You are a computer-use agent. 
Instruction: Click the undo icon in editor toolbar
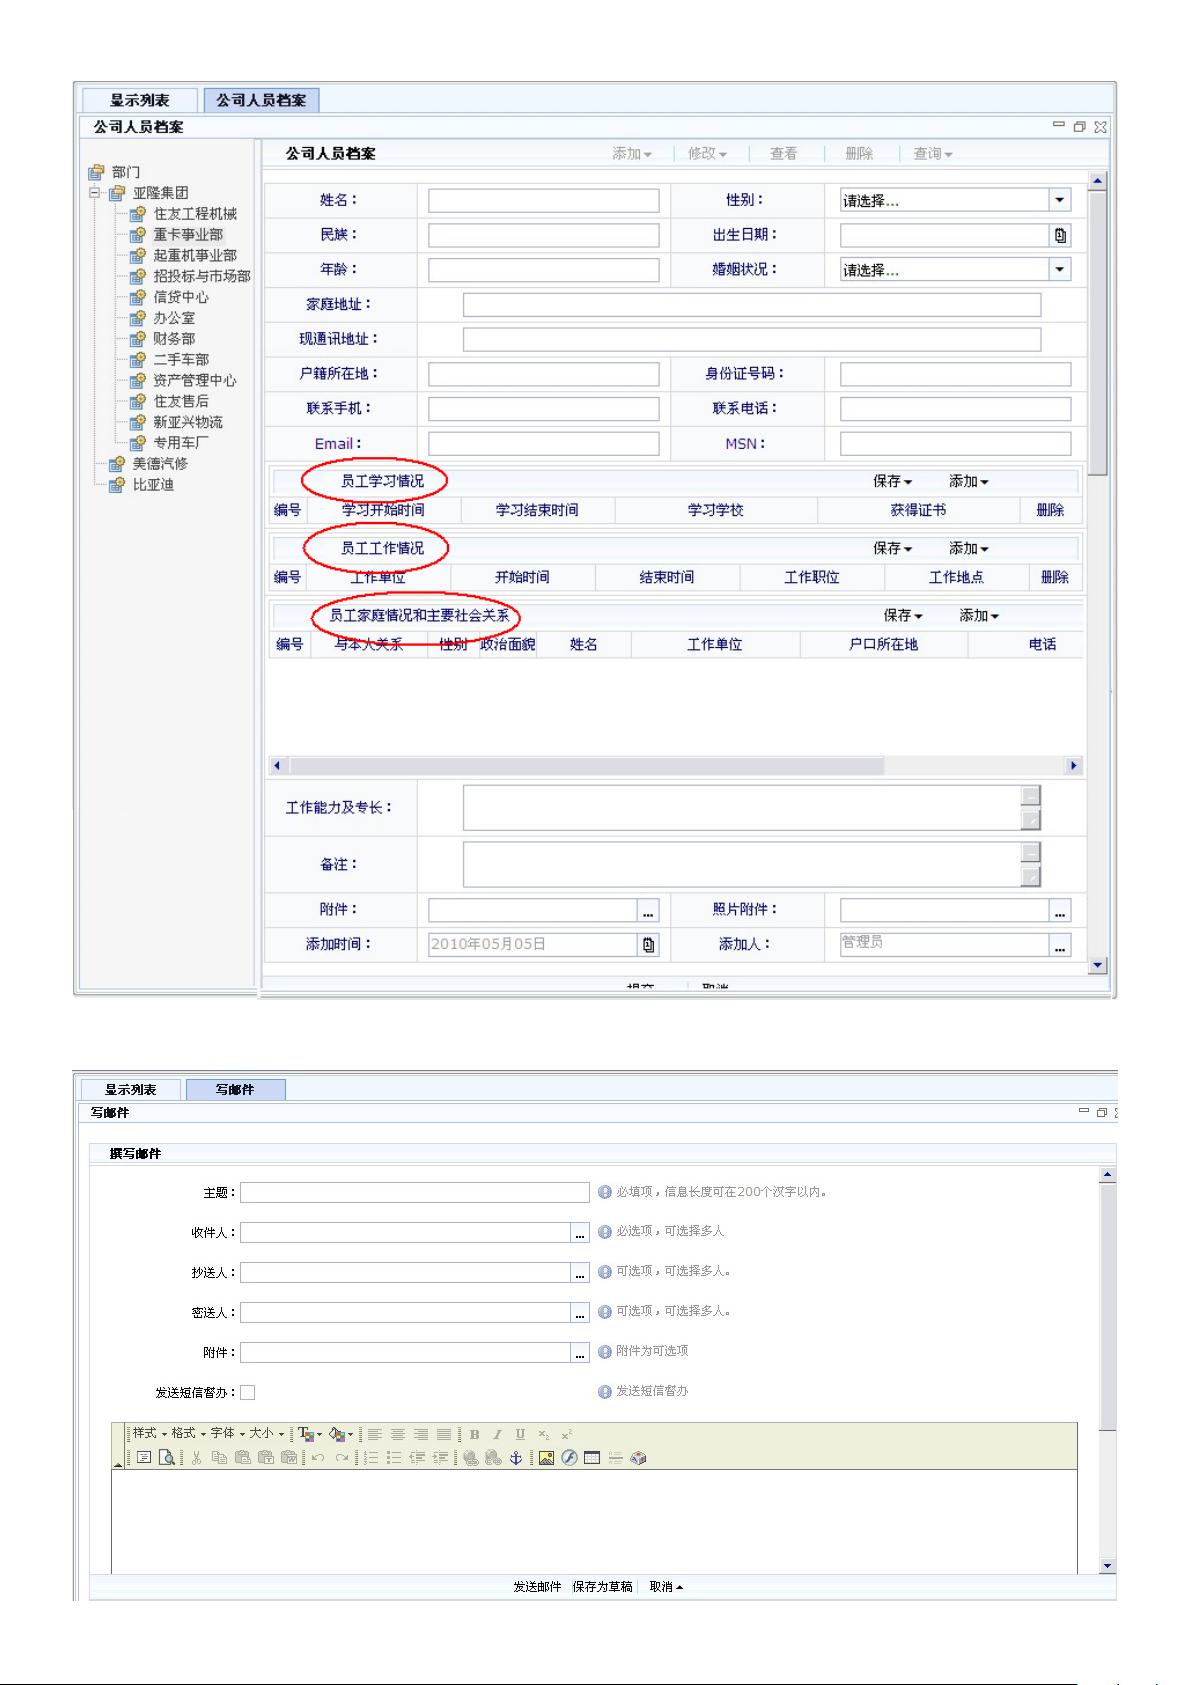pyautogui.click(x=318, y=1458)
